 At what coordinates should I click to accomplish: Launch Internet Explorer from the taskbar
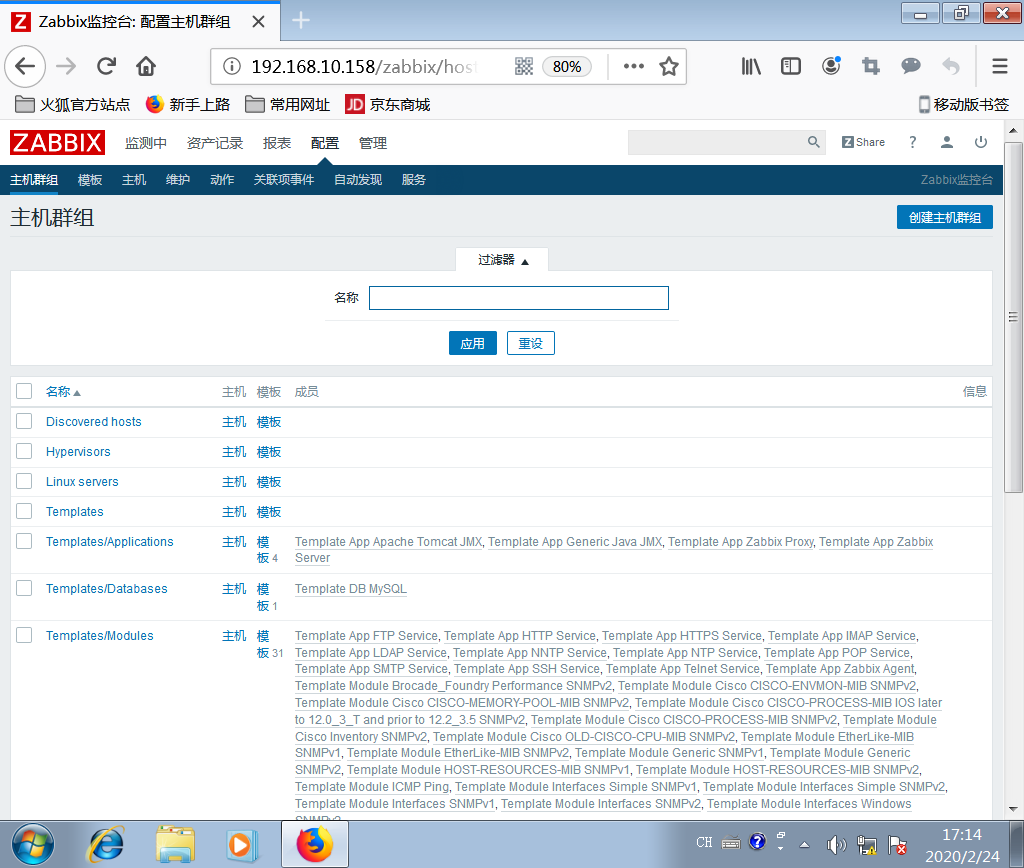105,844
